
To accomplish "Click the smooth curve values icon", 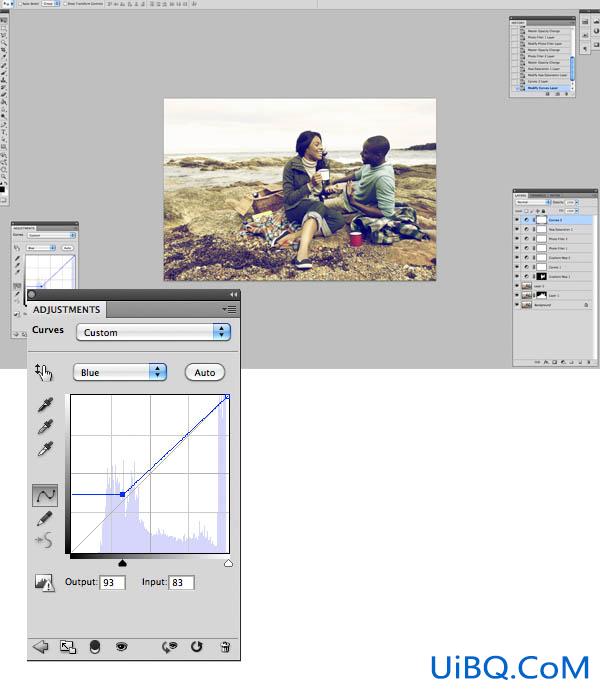I will (45, 540).
